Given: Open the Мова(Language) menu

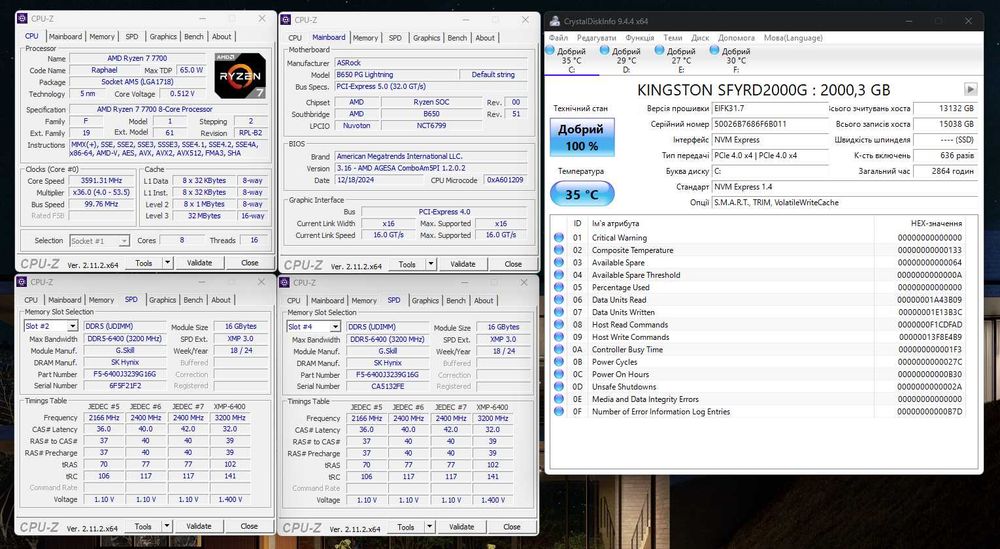Looking at the screenshot, I should point(793,38).
